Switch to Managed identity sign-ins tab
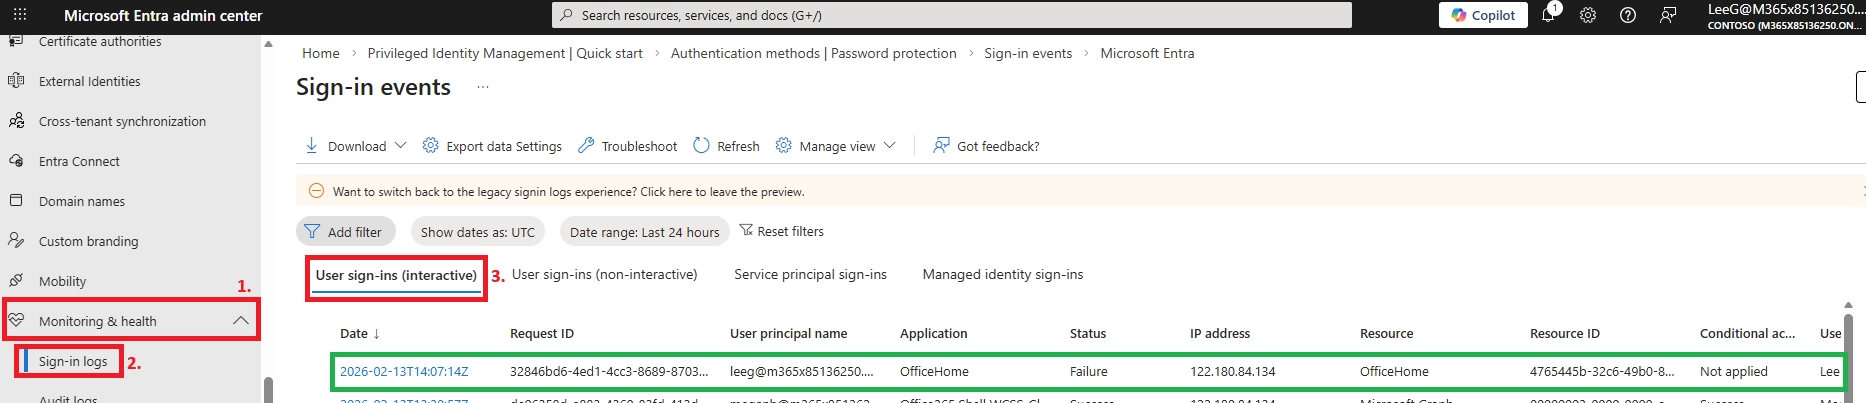The image size is (1866, 403). pyautogui.click(x=1003, y=274)
